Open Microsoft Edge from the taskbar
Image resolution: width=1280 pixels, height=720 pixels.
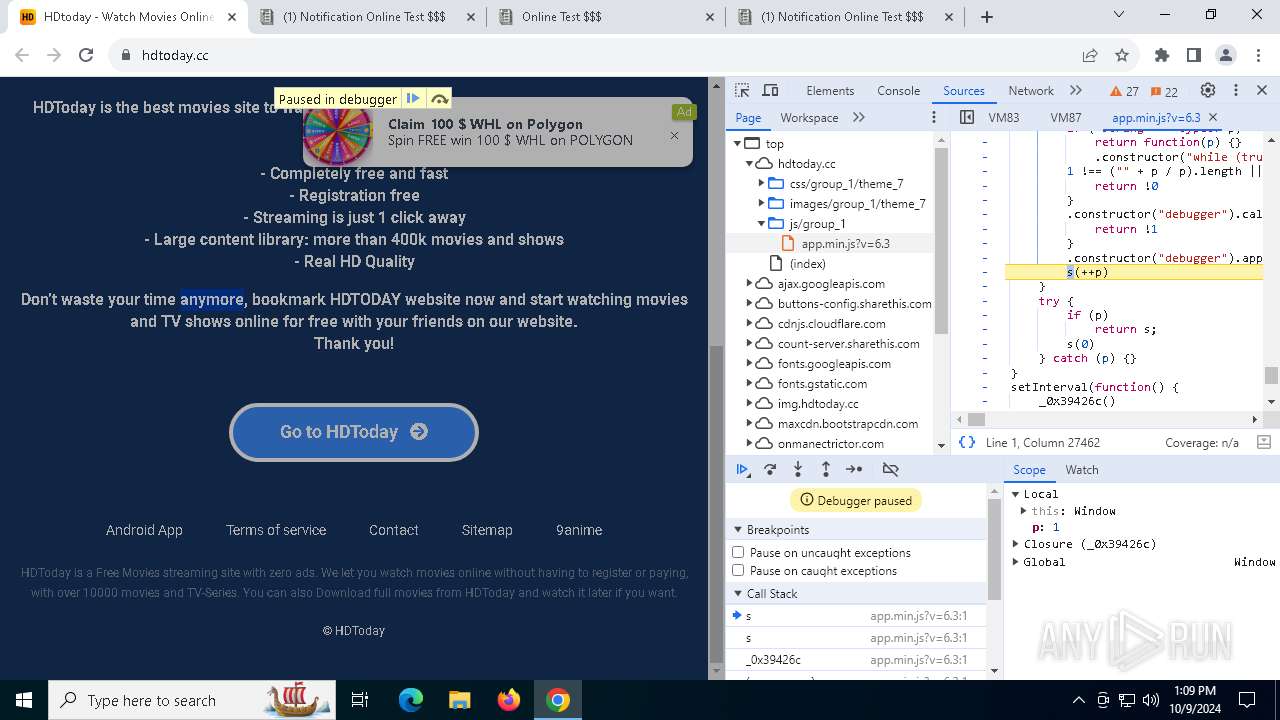pyautogui.click(x=411, y=700)
